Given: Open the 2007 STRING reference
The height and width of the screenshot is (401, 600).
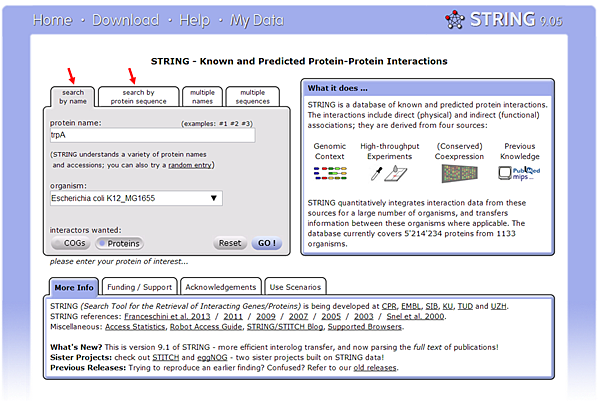Looking at the screenshot, I should [298, 317].
